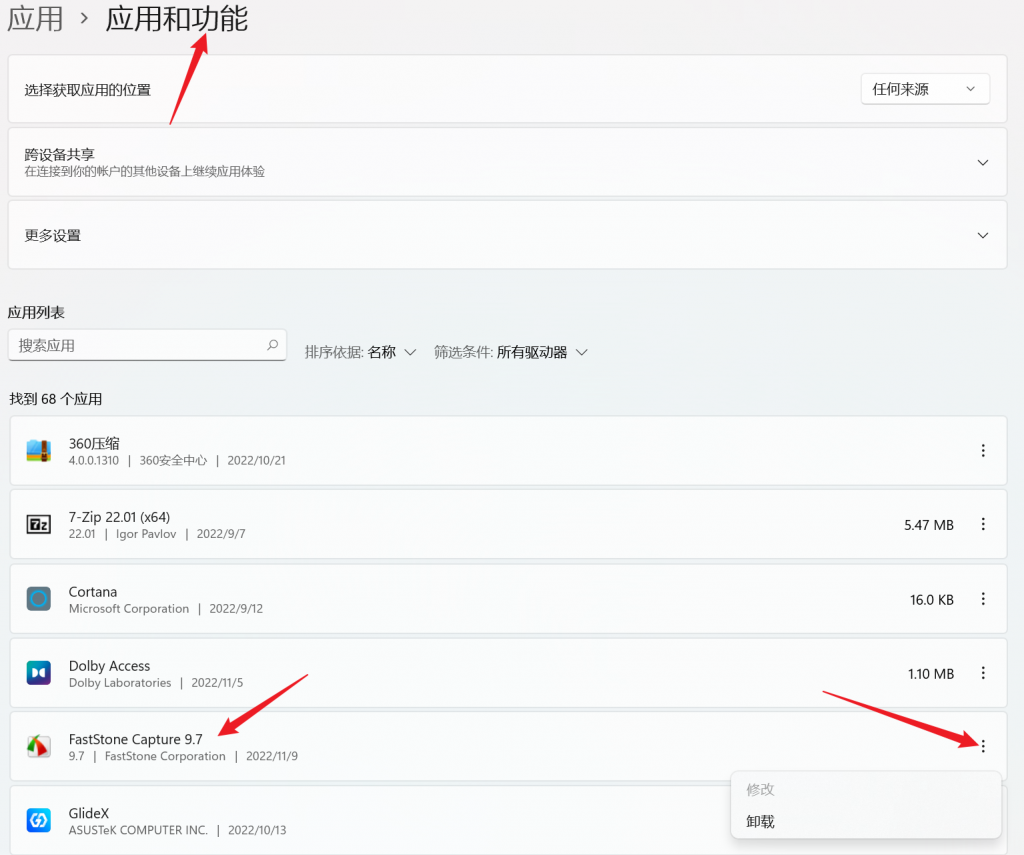Select the Cortana app name
The image size is (1024, 855).
(93, 592)
